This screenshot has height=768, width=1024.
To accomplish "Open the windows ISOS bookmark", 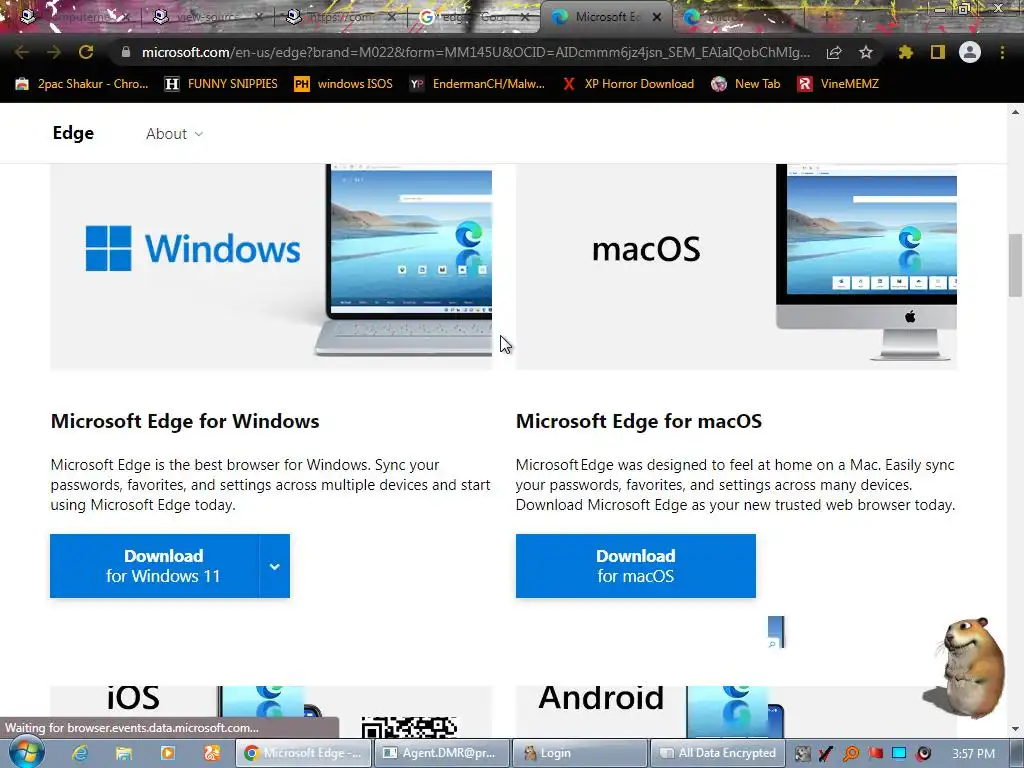I will click(344, 84).
